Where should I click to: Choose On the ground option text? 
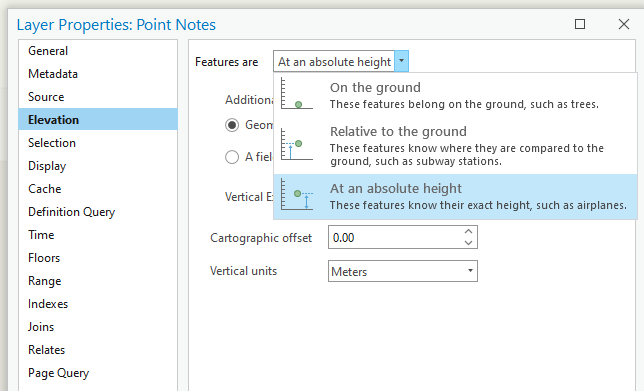[375, 87]
